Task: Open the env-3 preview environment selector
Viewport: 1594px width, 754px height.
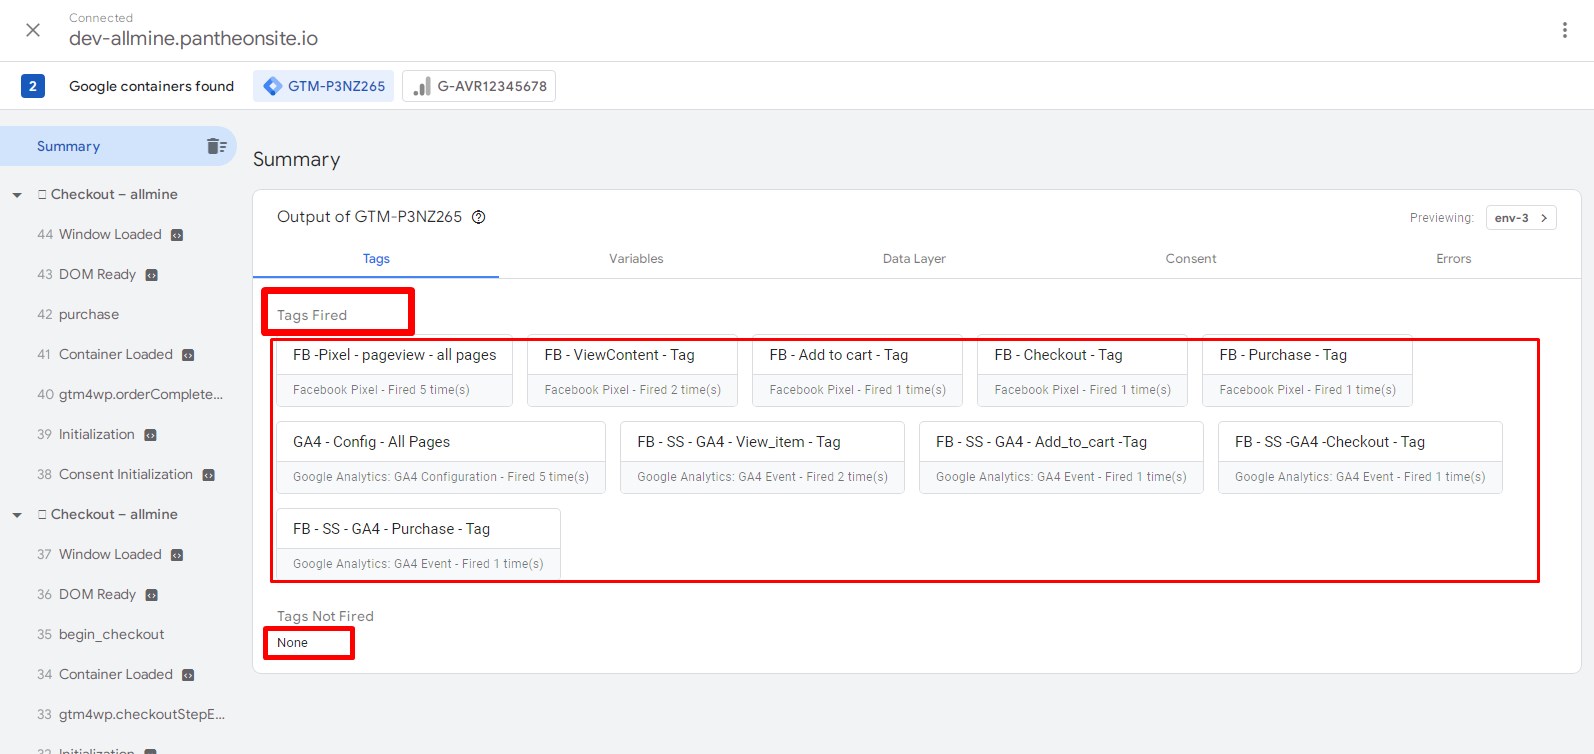Action: pyautogui.click(x=1521, y=218)
